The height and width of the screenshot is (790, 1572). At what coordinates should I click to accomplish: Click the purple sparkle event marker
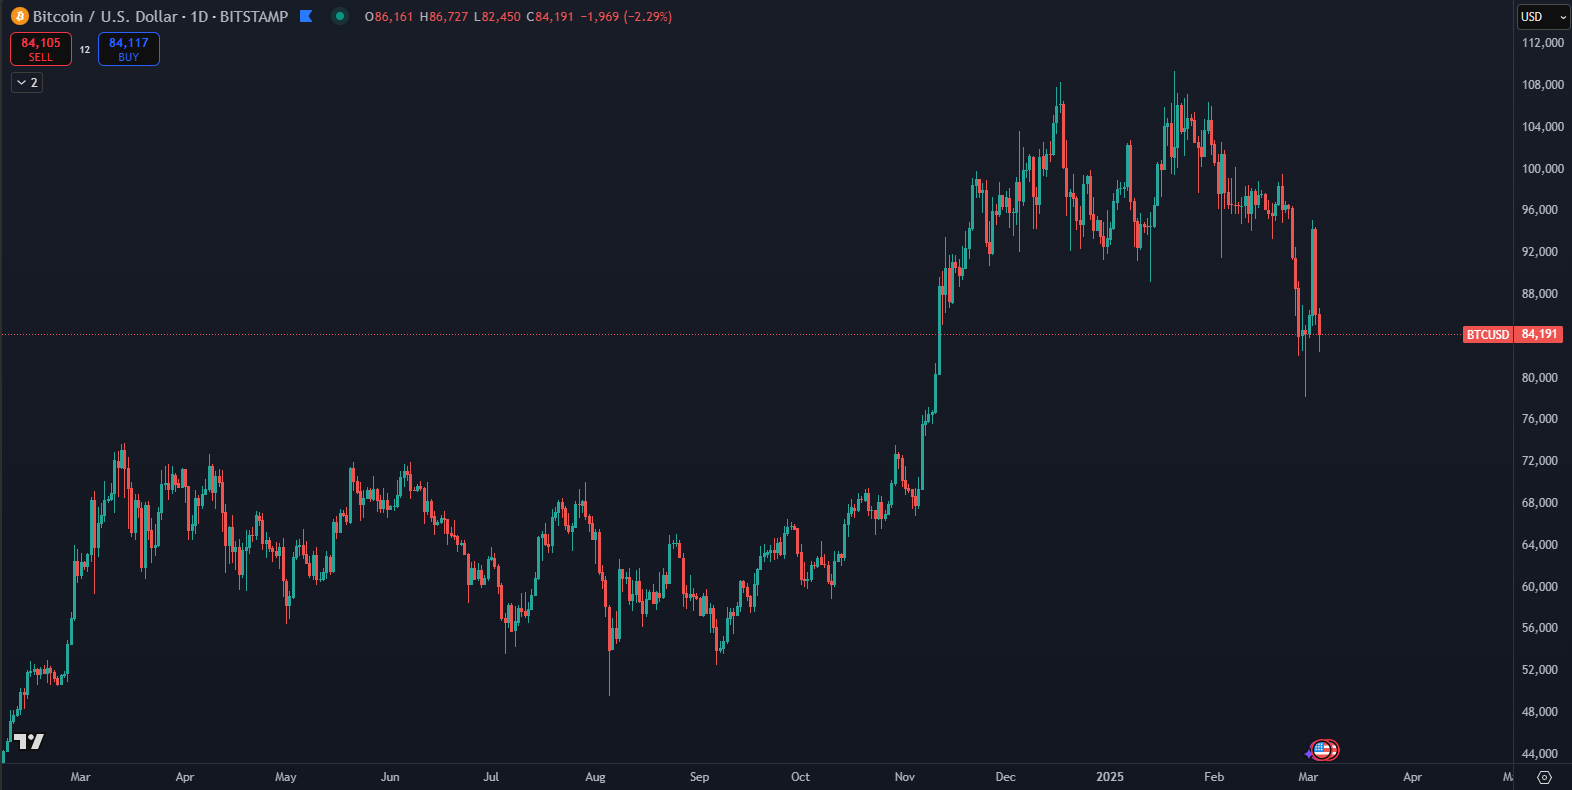[x=1309, y=753]
